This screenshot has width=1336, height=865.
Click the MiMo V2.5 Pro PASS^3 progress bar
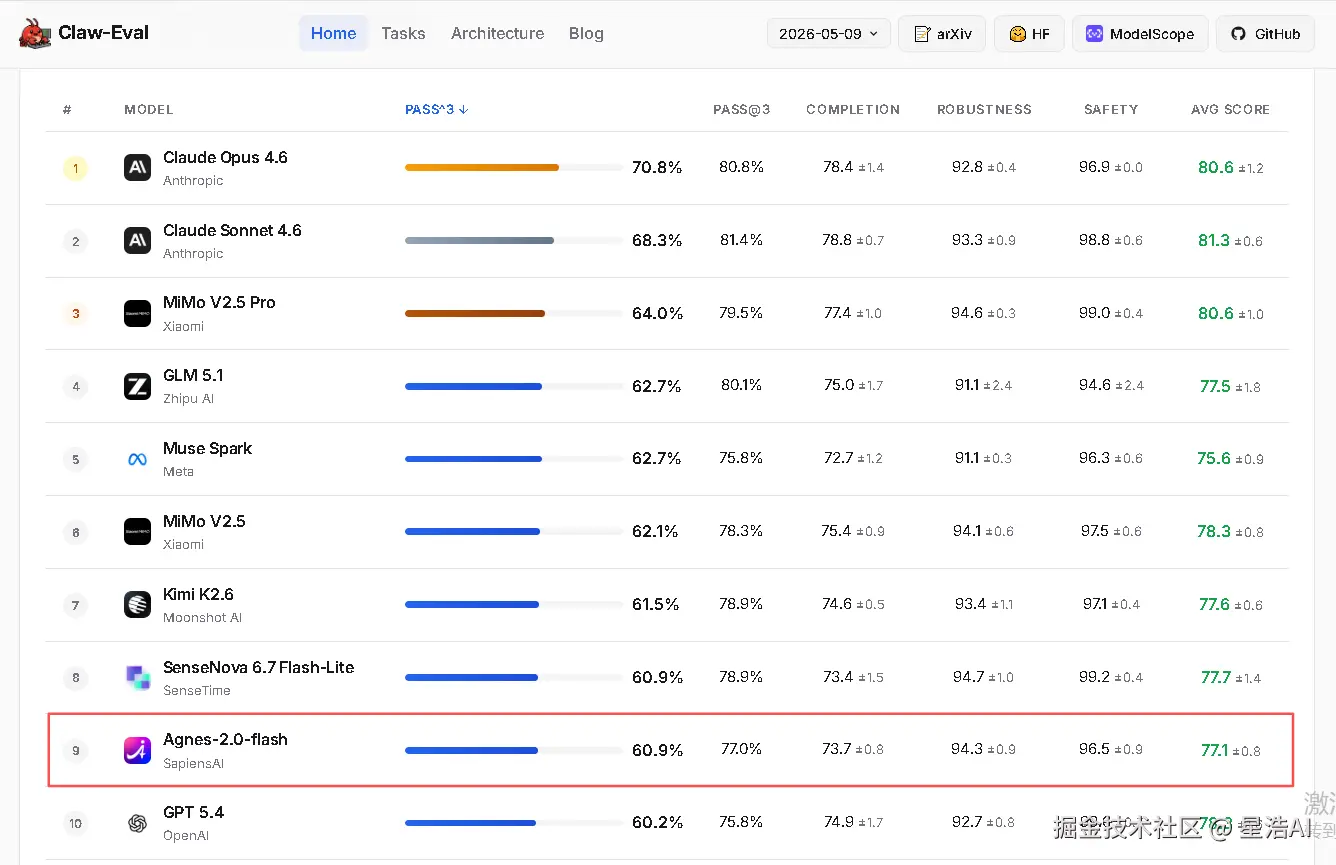pyautogui.click(x=514, y=314)
